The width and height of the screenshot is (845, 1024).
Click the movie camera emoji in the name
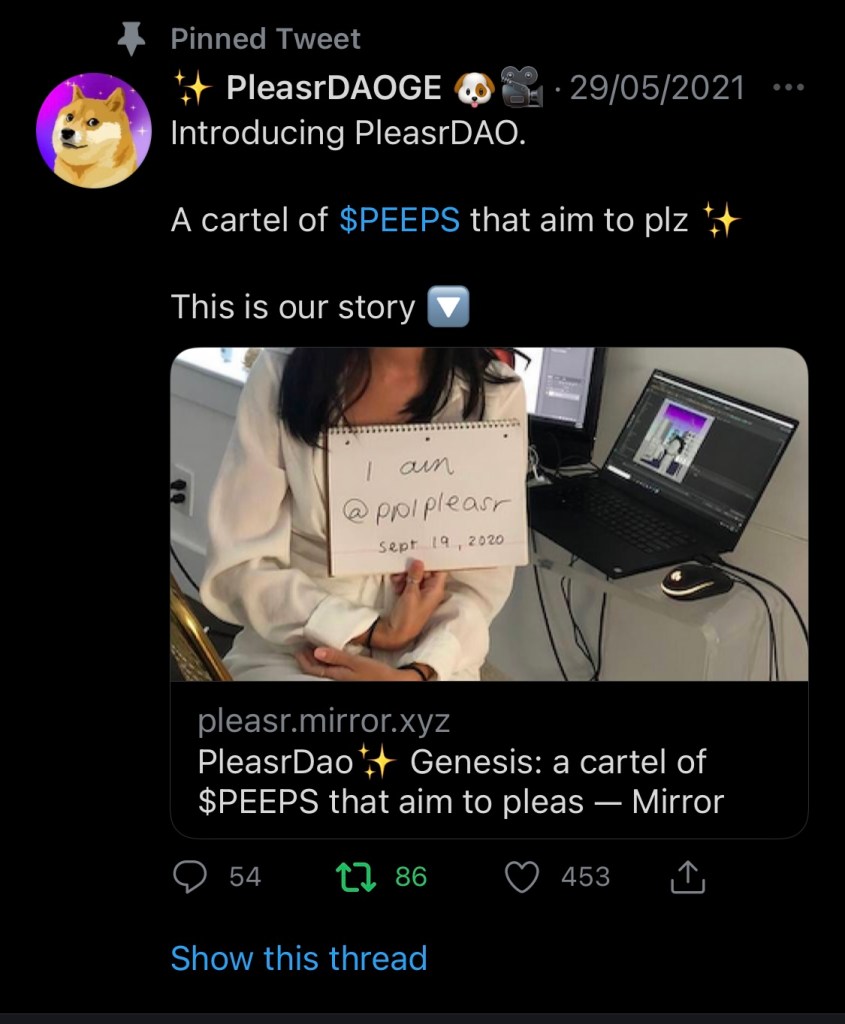[520, 89]
